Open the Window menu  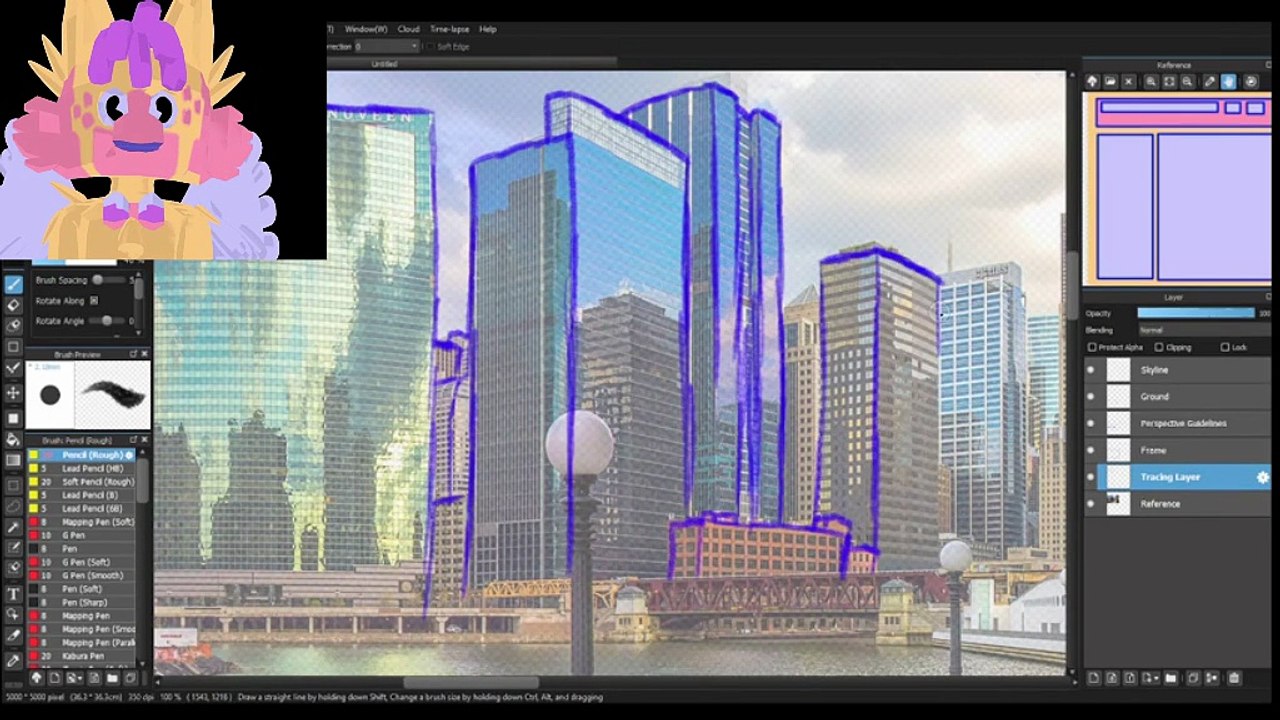point(365,29)
